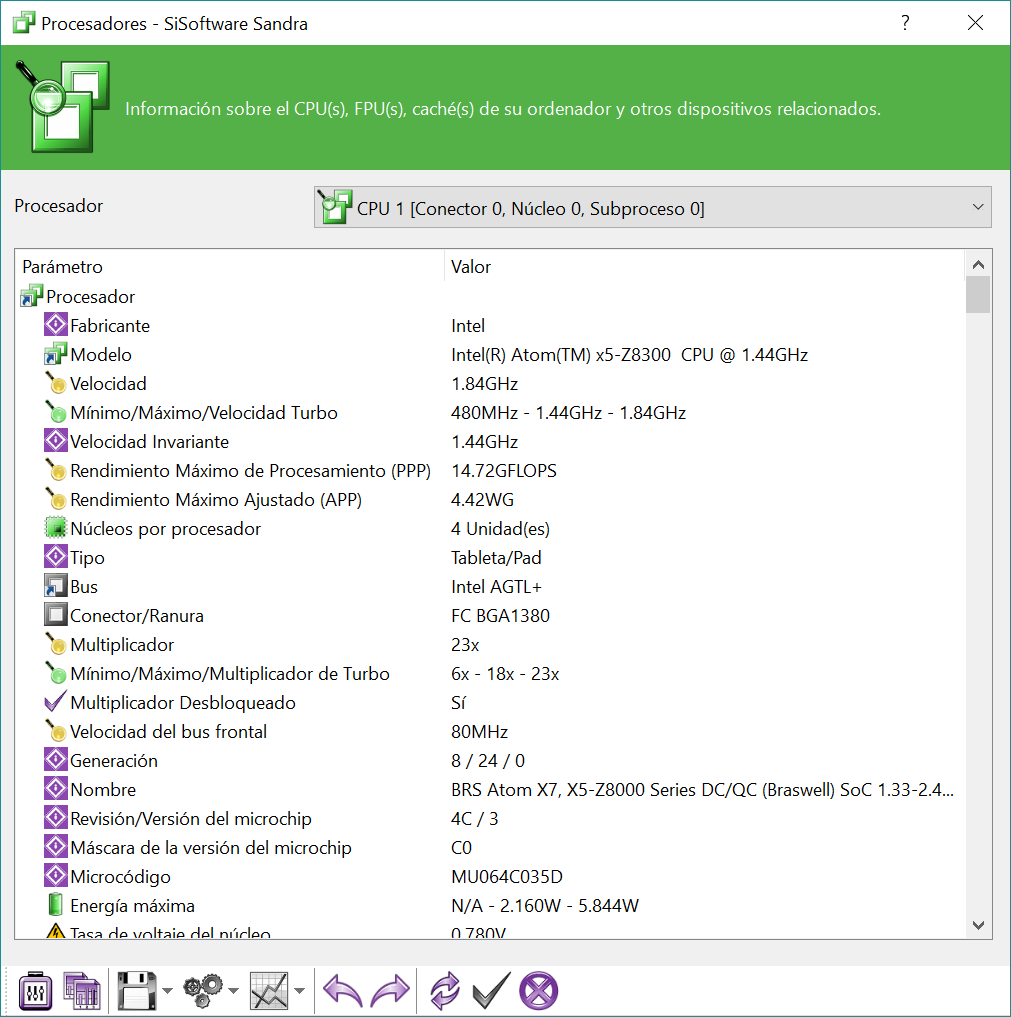This screenshot has height=1017, width=1011.
Task: Select the Mínimo/Máximo/Multiplicador de Turbo label
Action: coord(230,674)
